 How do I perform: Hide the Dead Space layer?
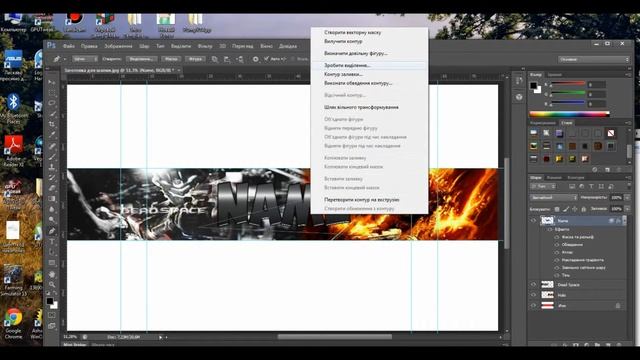(533, 284)
